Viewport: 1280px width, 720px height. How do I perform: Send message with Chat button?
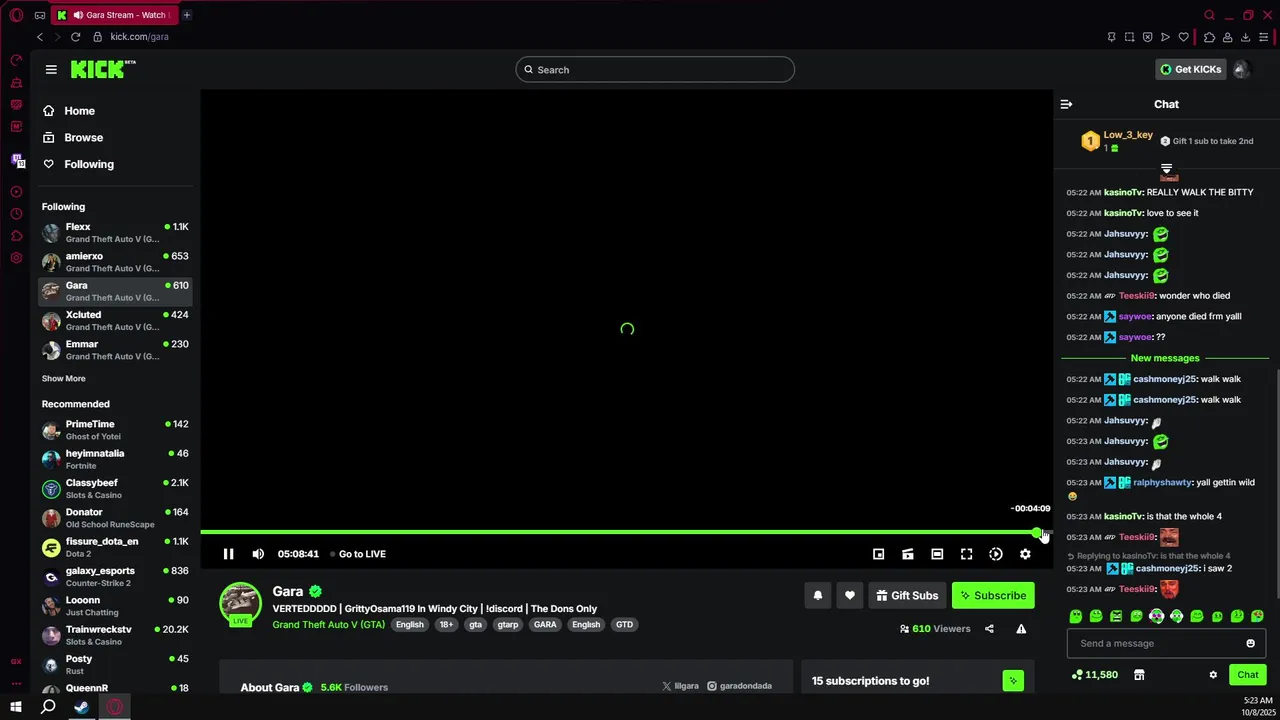(1247, 675)
